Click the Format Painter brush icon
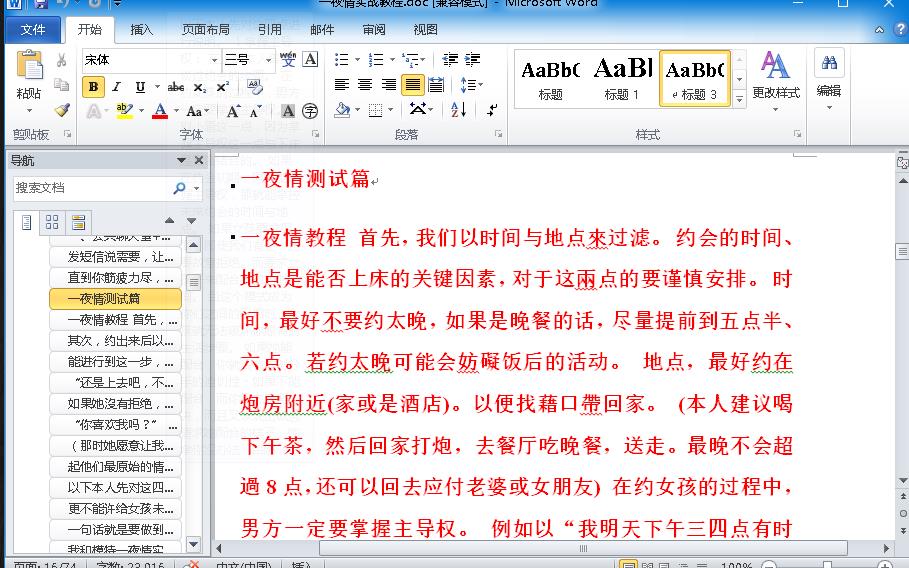The image size is (909, 568). 62,111
